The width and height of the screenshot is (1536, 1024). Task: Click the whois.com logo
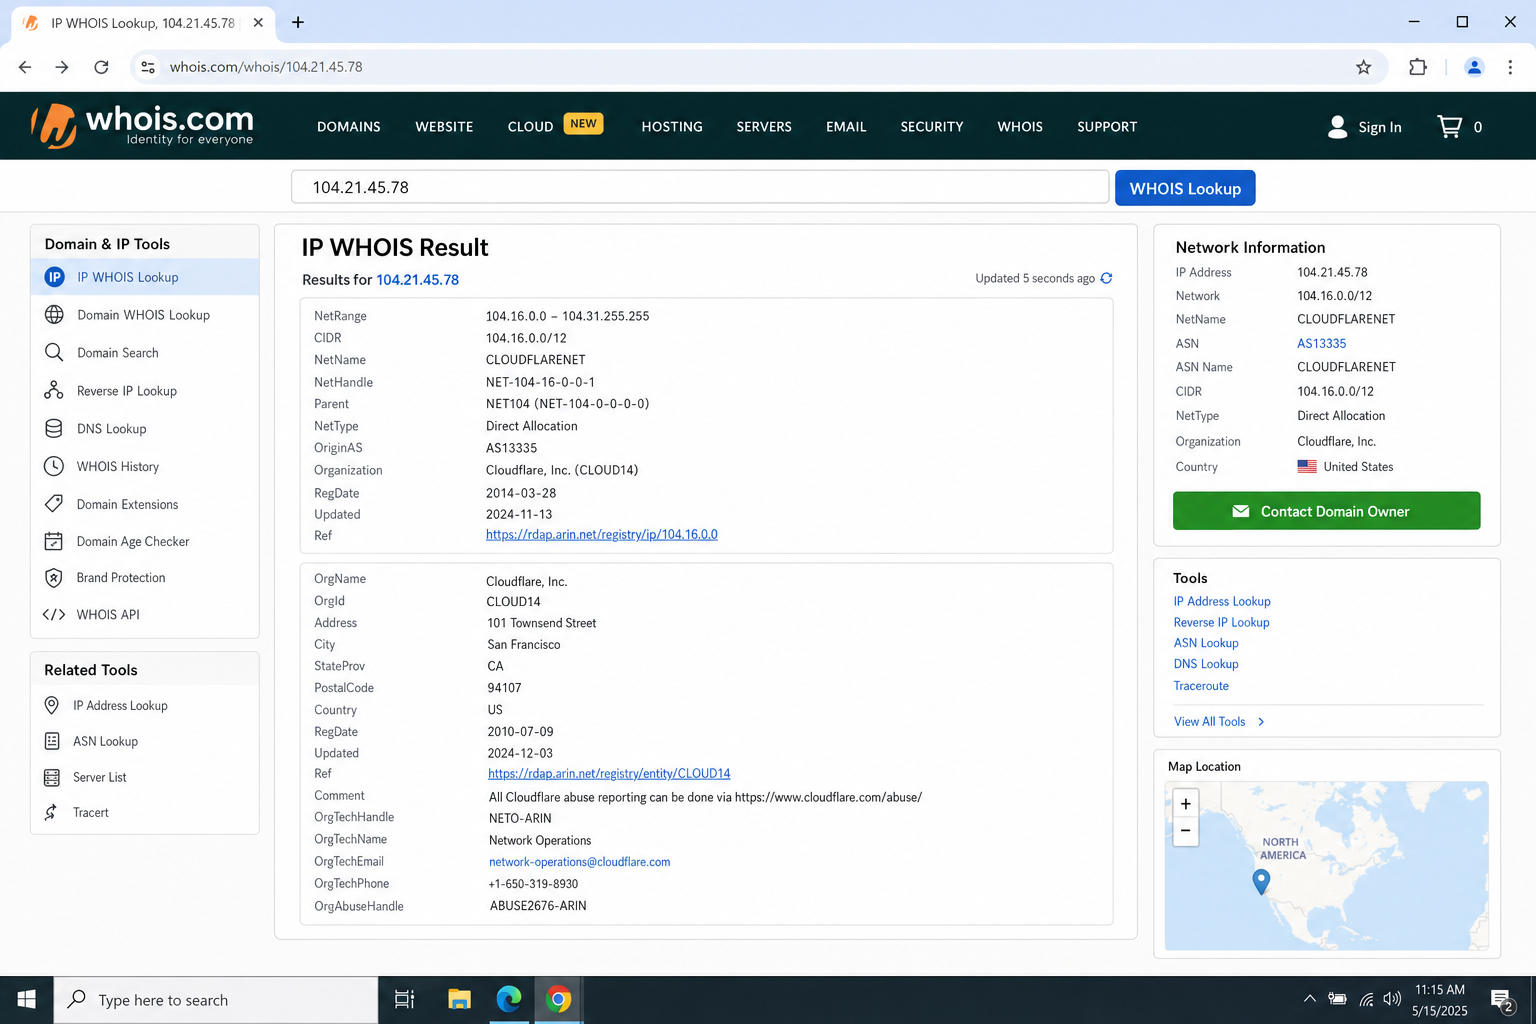[x=142, y=126]
